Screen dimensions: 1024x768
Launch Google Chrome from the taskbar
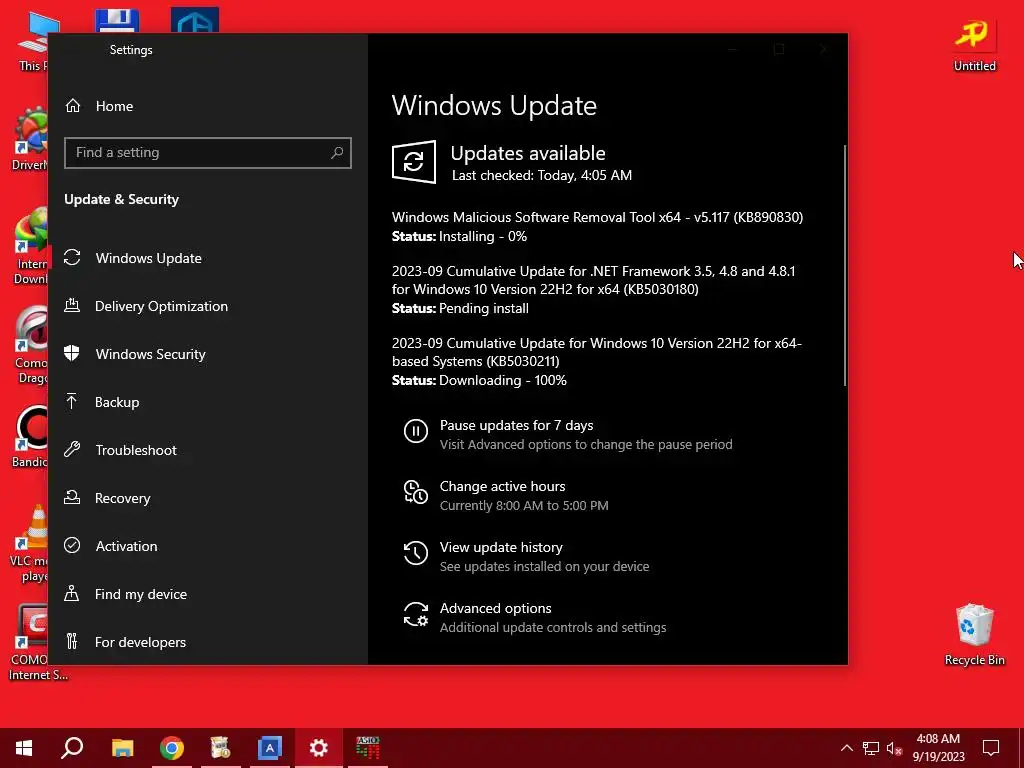(172, 748)
